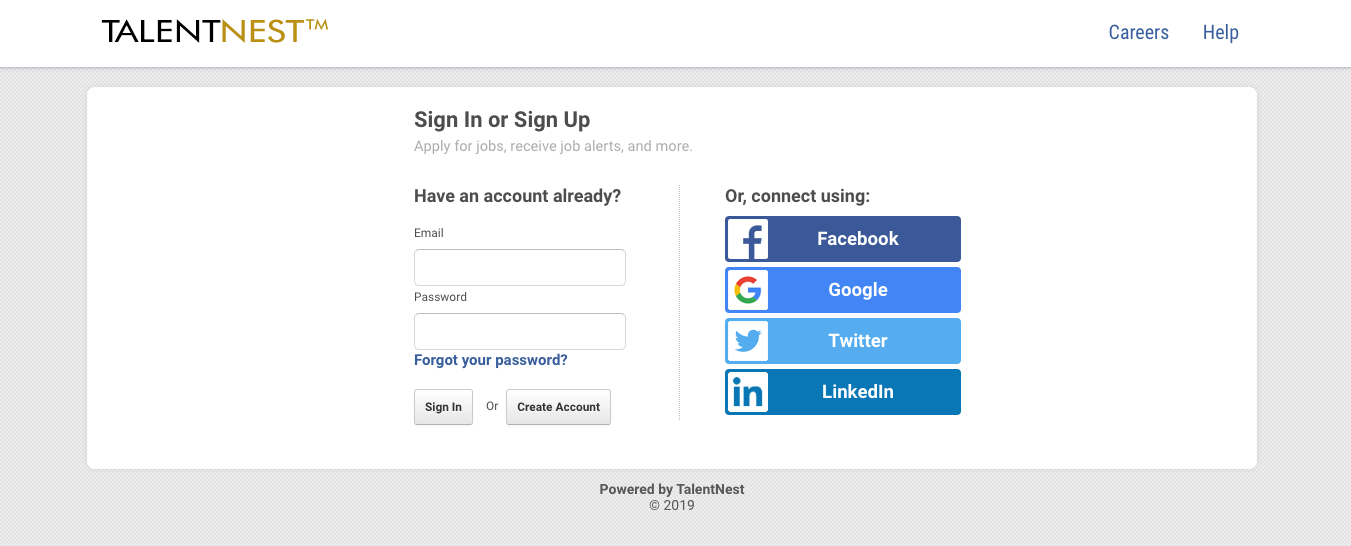The height and width of the screenshot is (546, 1351).
Task: Click the Twitter bird icon
Action: click(x=748, y=341)
